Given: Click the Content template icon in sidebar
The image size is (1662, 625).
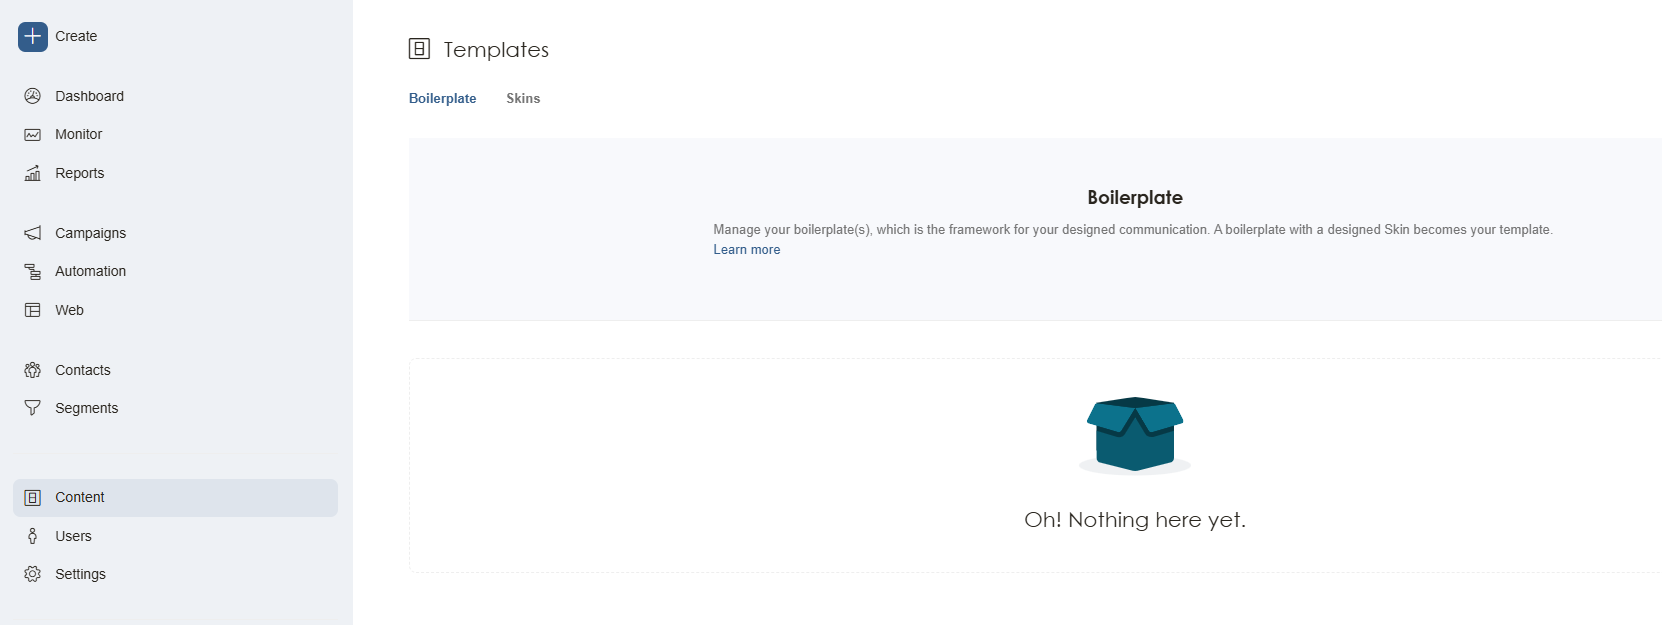Looking at the screenshot, I should coord(33,498).
